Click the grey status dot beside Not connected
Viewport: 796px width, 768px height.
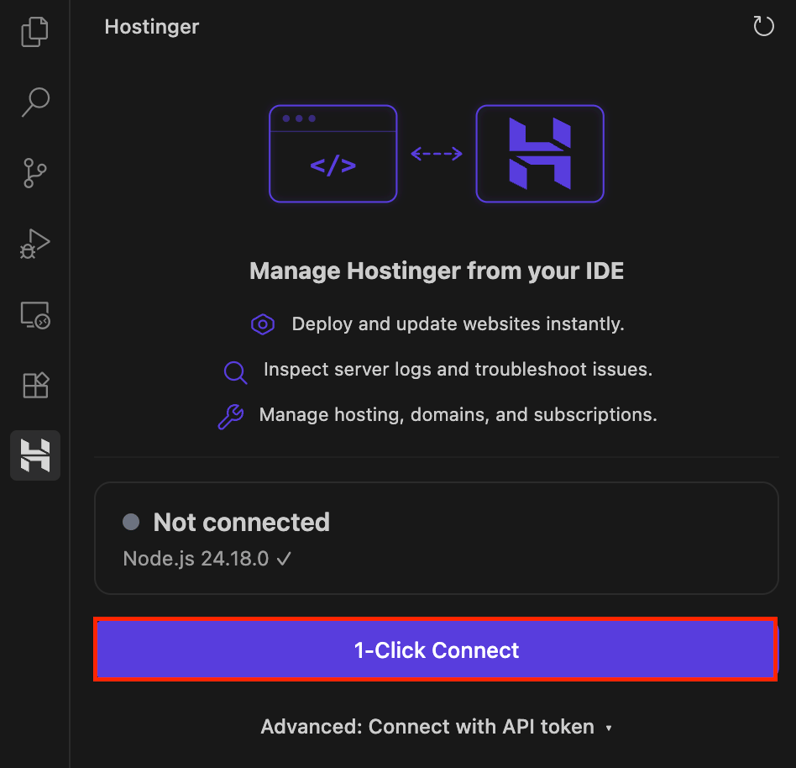pyautogui.click(x=131, y=522)
